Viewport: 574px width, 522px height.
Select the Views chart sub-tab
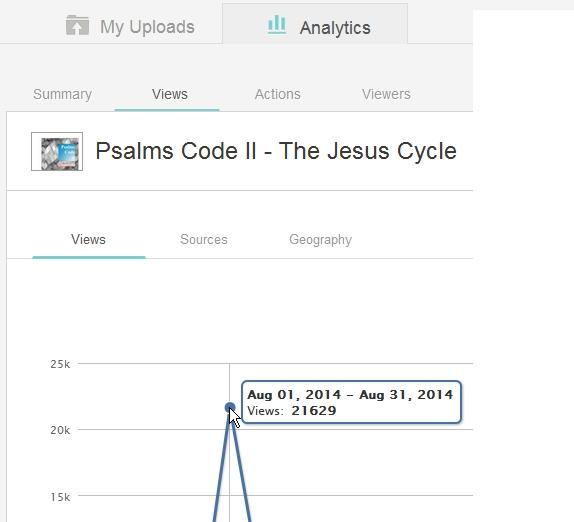(88, 240)
